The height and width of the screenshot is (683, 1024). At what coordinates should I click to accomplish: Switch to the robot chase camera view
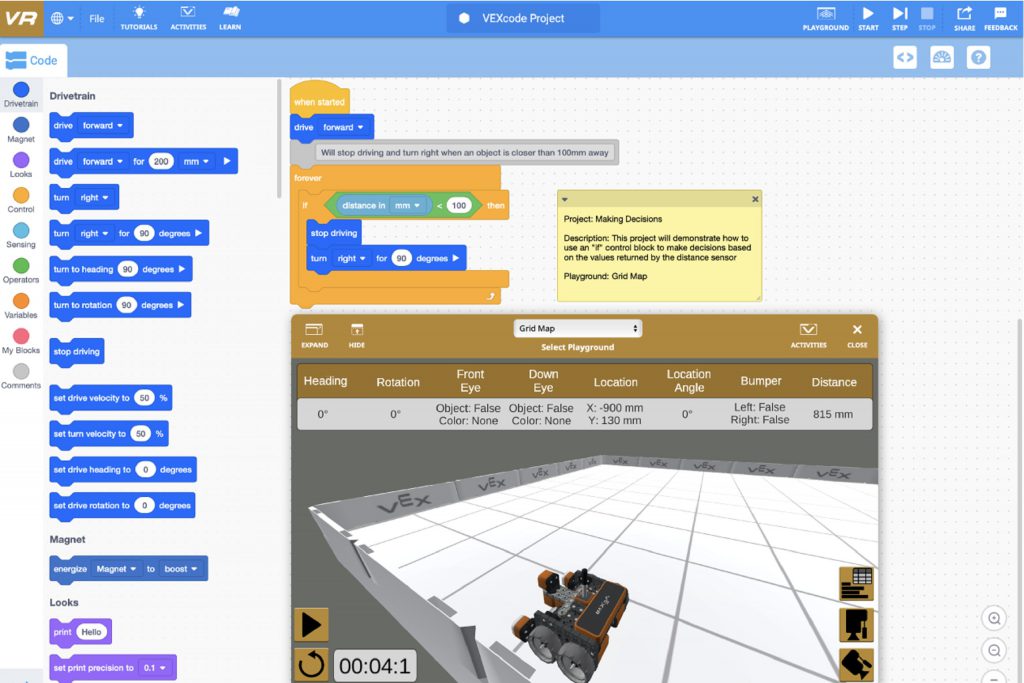pyautogui.click(x=856, y=624)
